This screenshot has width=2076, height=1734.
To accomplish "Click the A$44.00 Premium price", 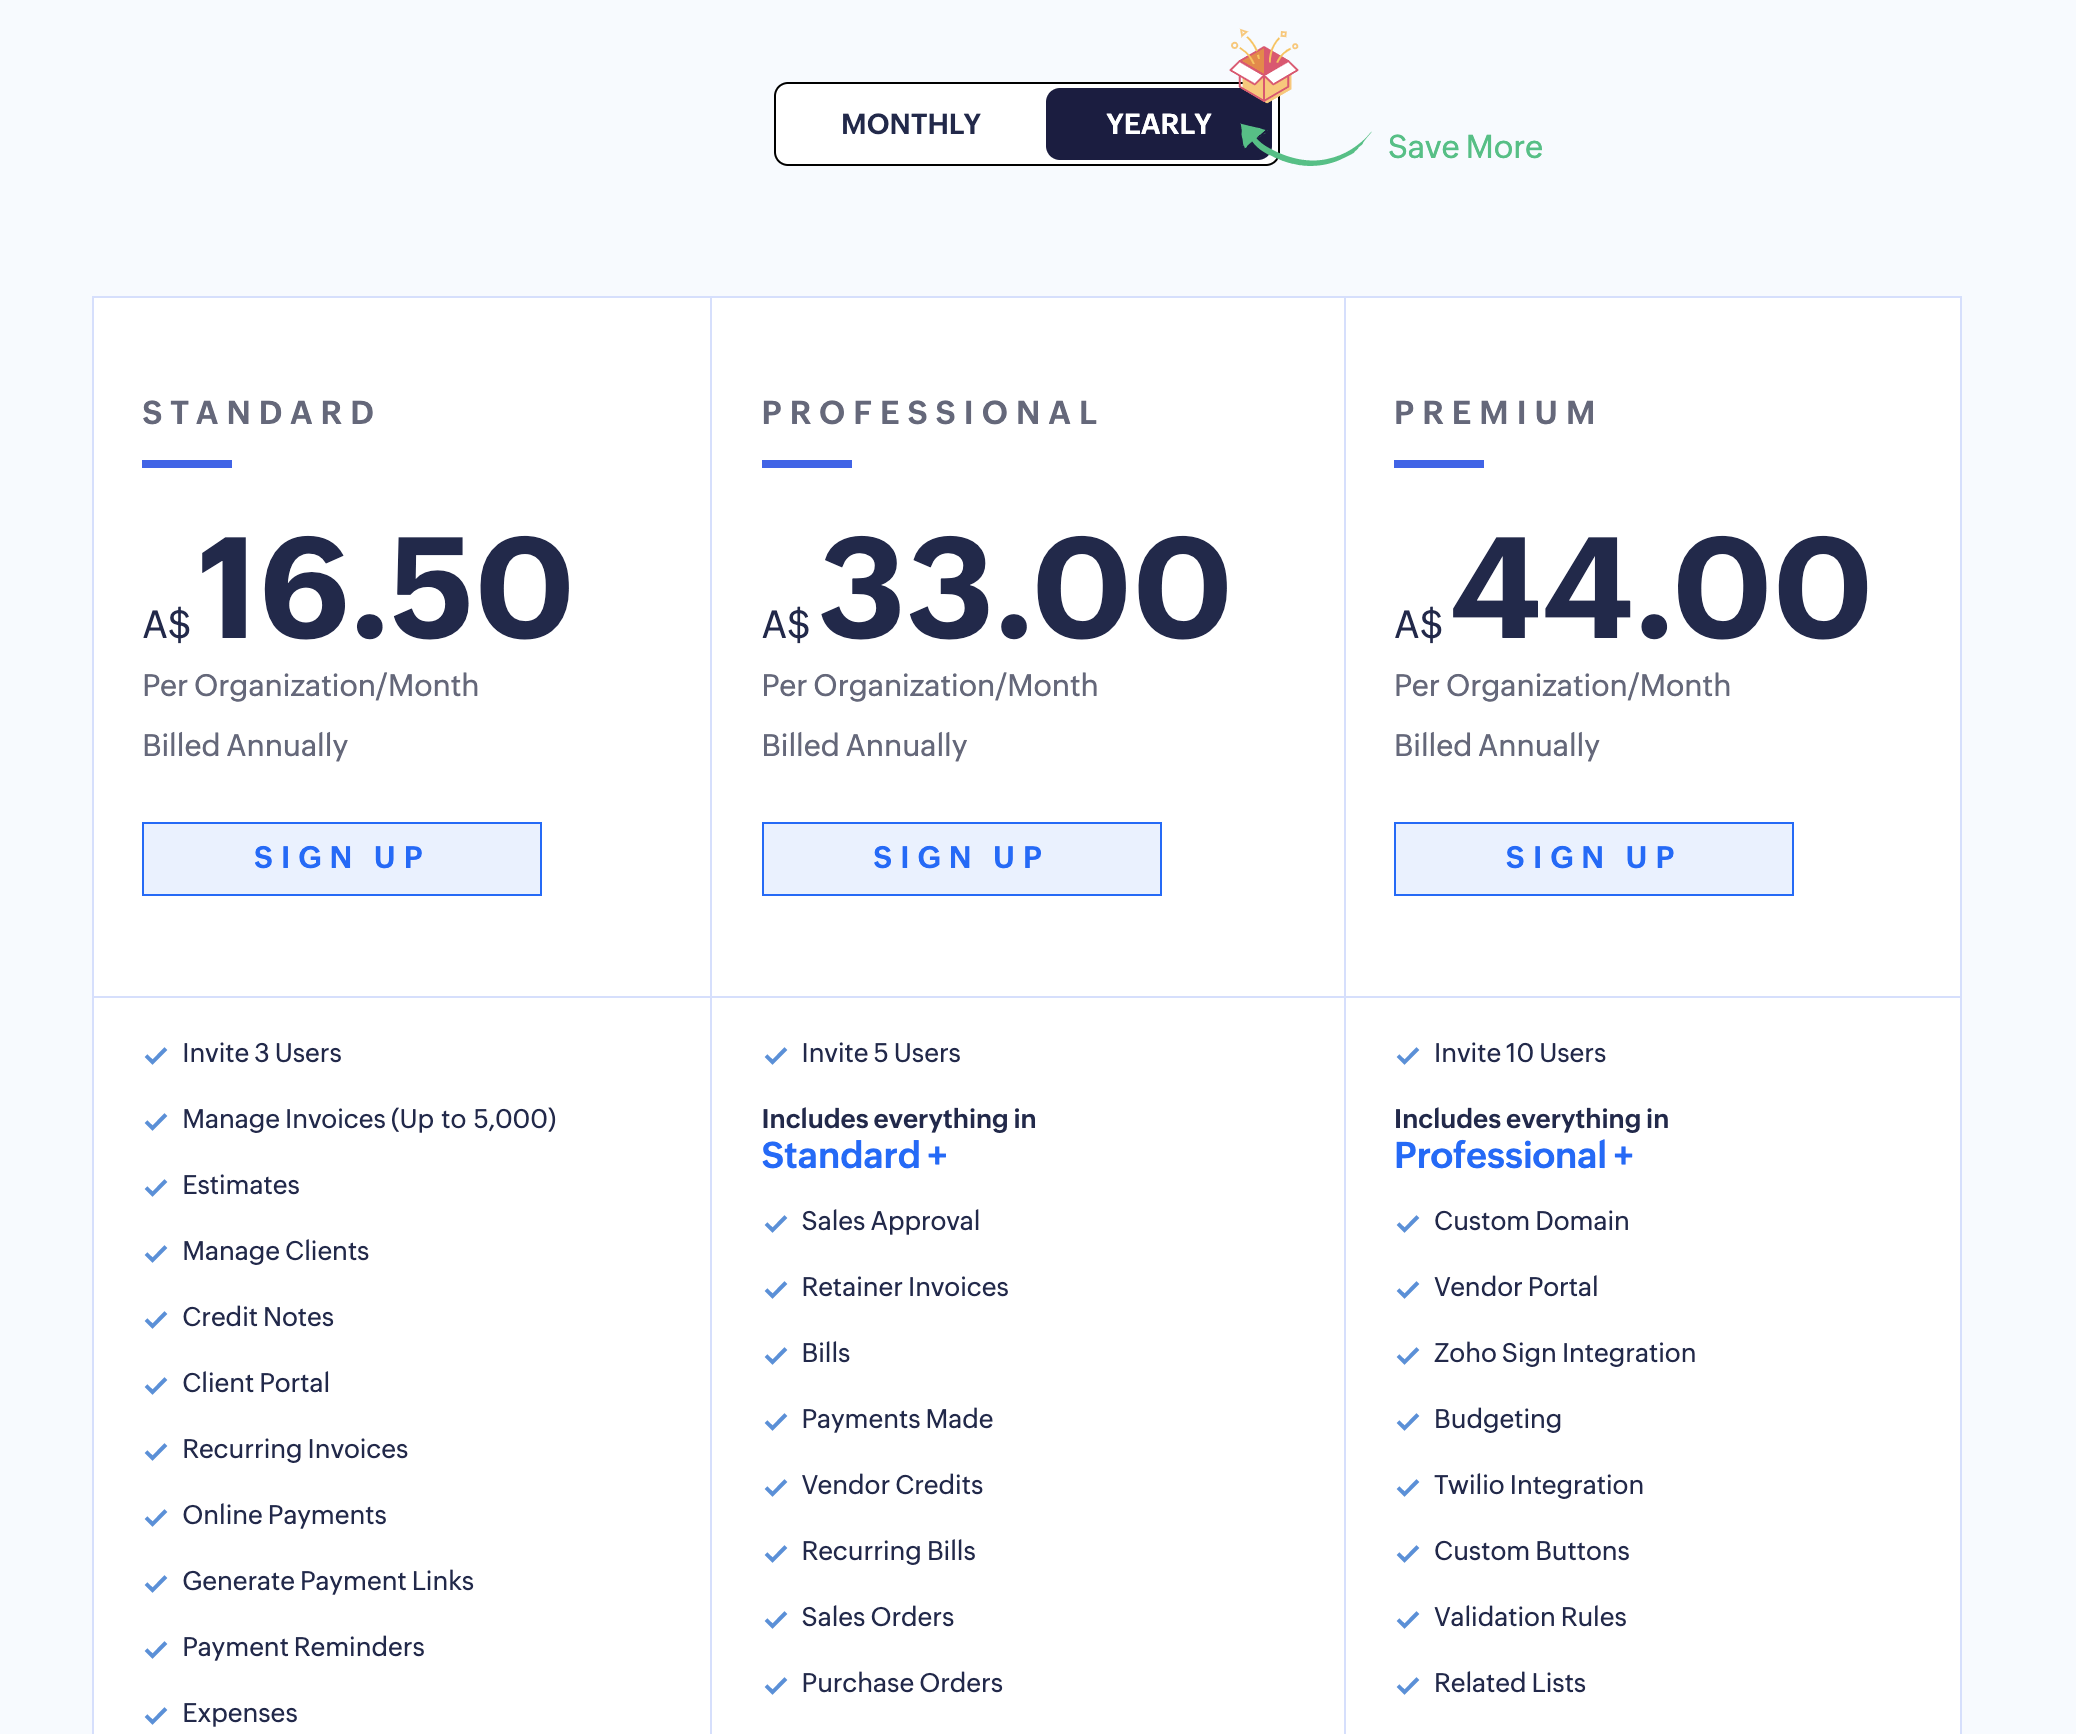I will [1658, 588].
